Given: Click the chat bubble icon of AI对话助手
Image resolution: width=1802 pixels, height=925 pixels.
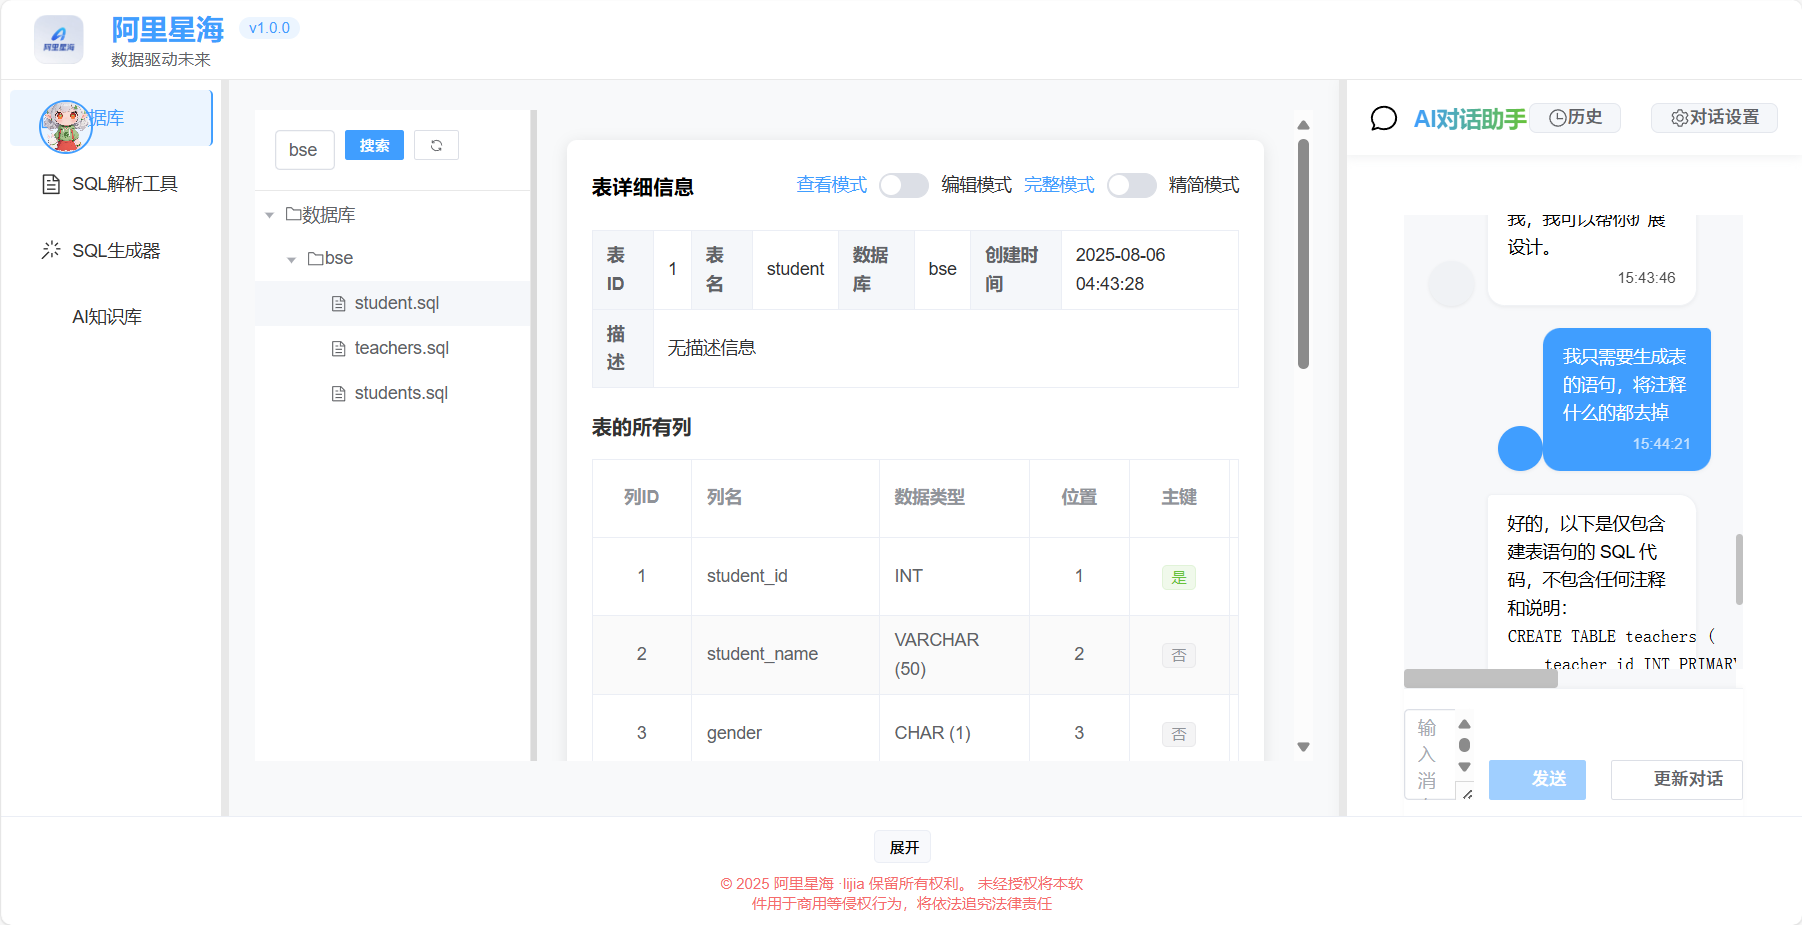Looking at the screenshot, I should tap(1384, 119).
